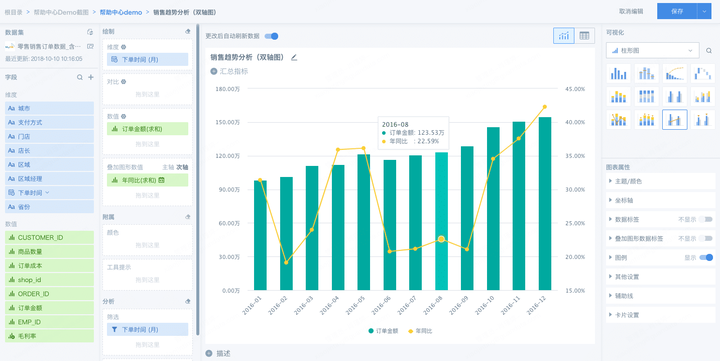Select the 城市 dimension field
The width and height of the screenshot is (720, 361).
49,108
